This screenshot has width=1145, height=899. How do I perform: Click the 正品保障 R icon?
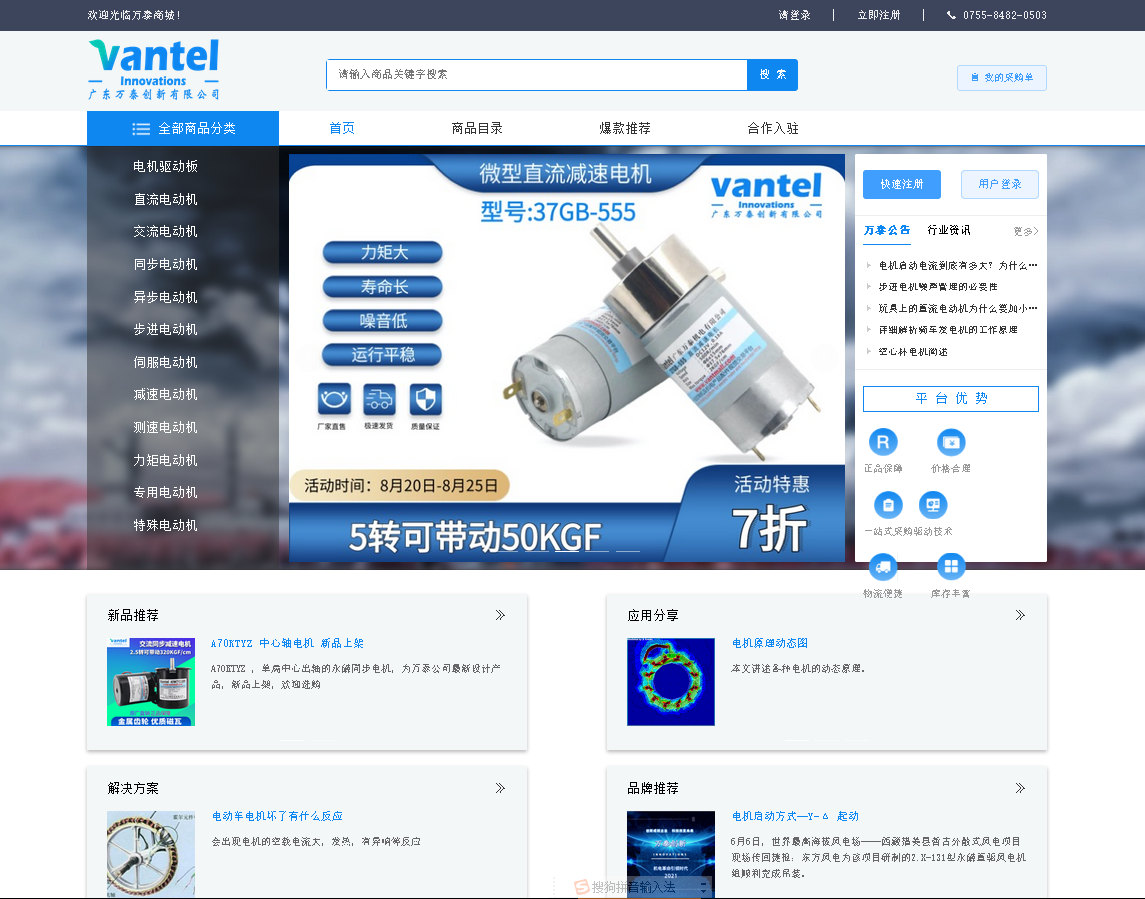coord(883,442)
